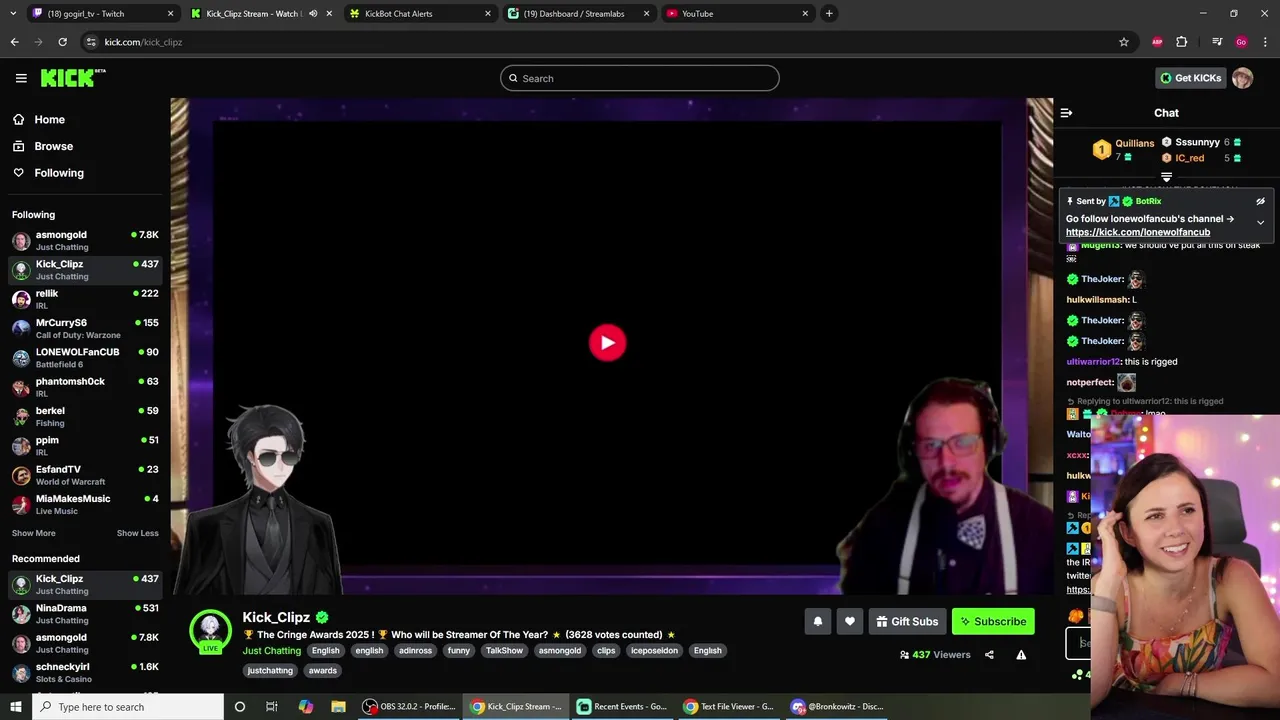Switch to the Dashboard / Streamlabs tab
The image size is (1280, 720).
[x=578, y=14]
